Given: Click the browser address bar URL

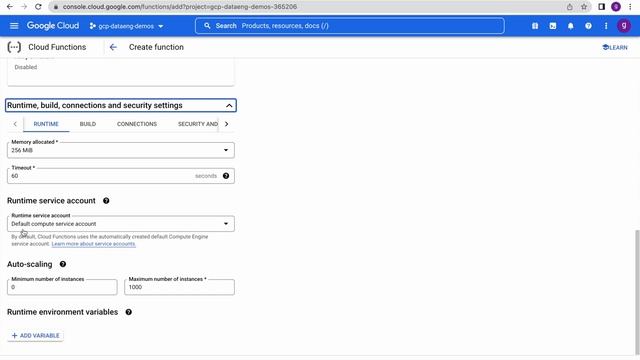Looking at the screenshot, I should pos(180,7).
